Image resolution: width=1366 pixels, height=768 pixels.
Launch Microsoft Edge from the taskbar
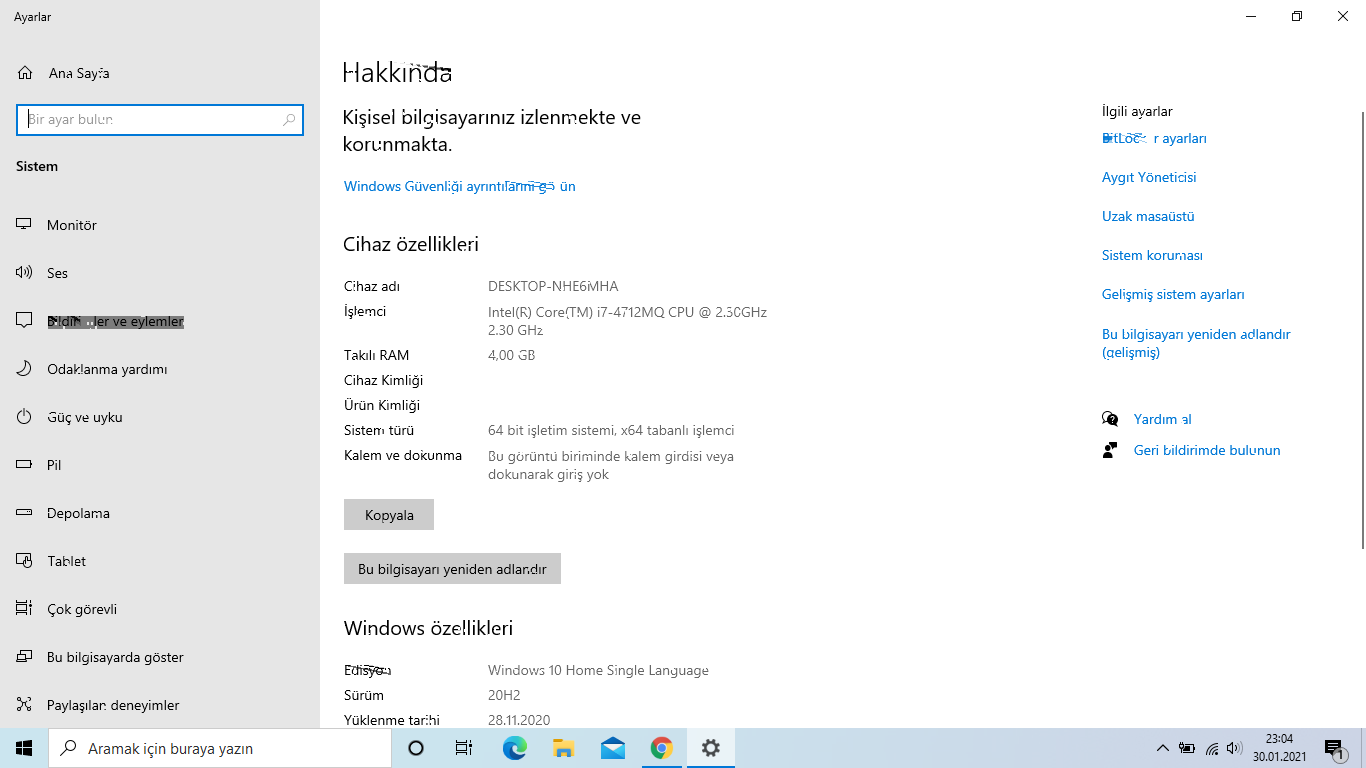(514, 748)
